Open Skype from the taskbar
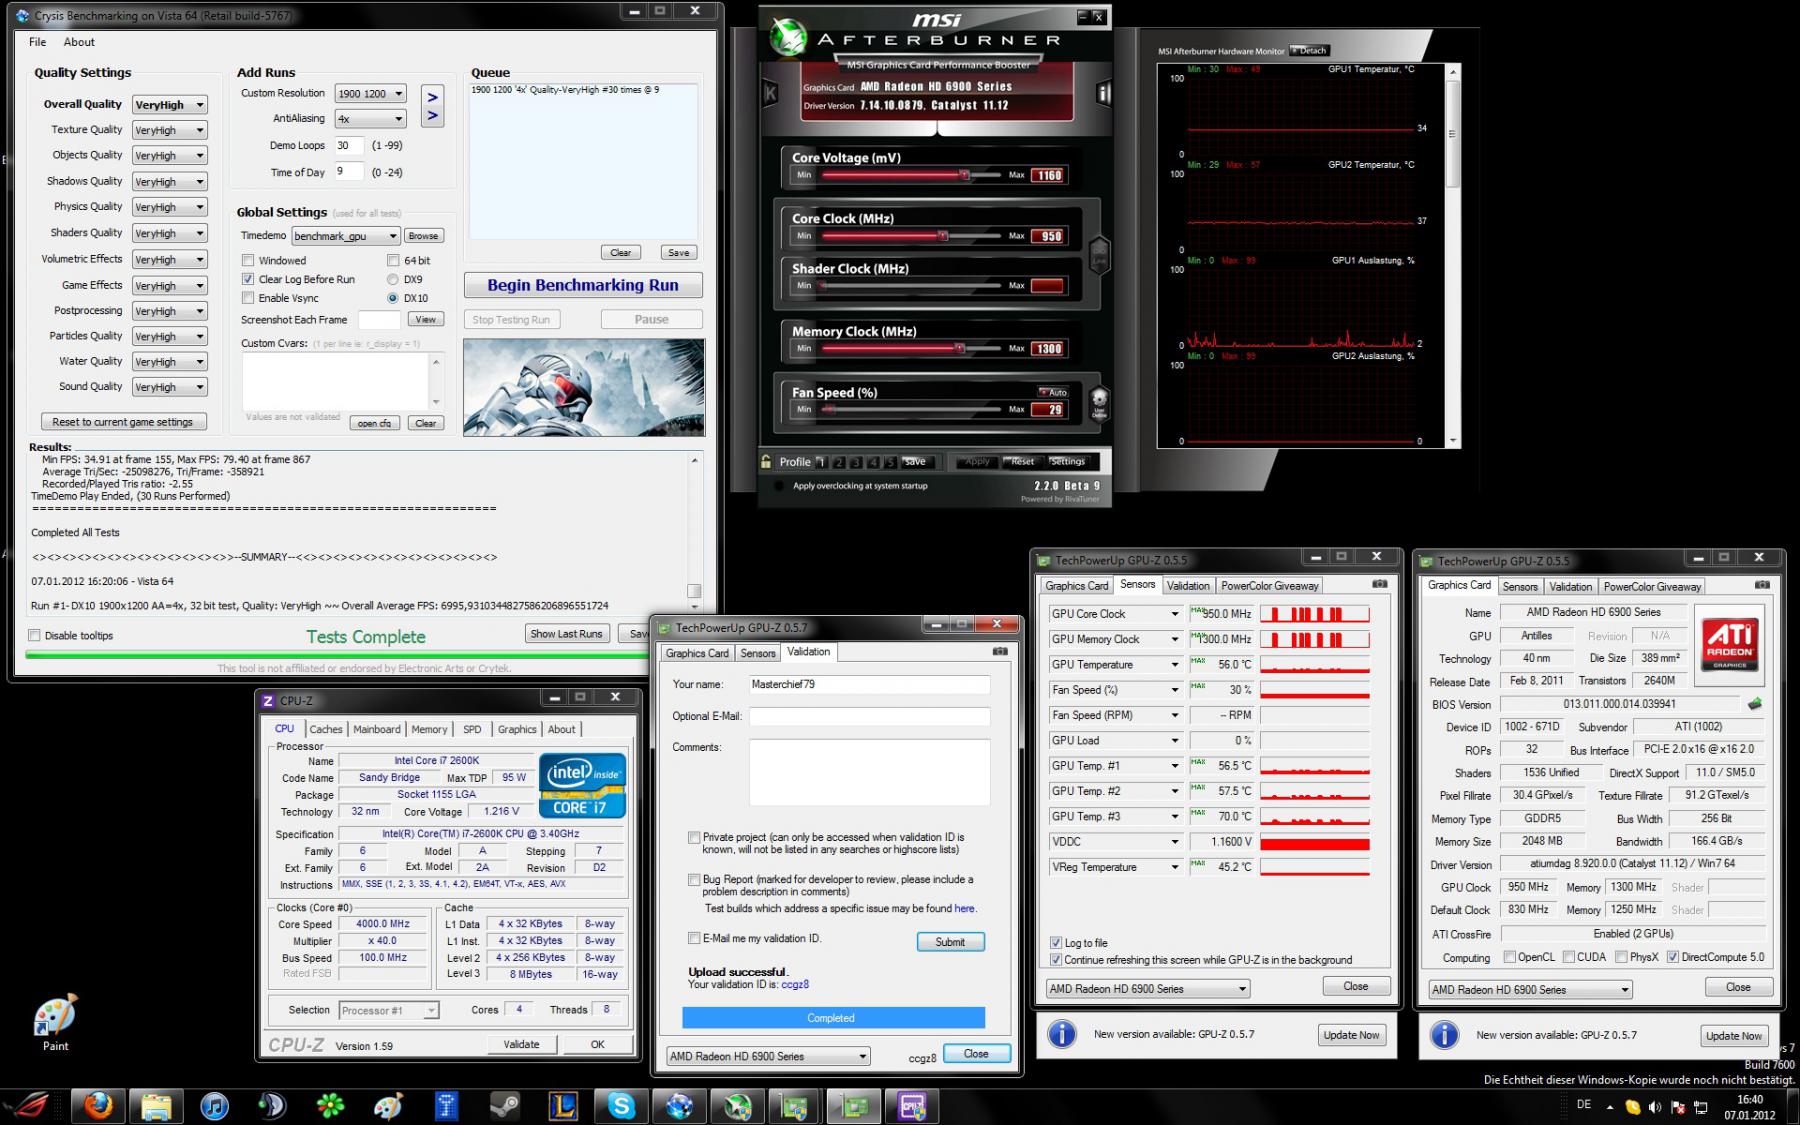 [x=621, y=1106]
